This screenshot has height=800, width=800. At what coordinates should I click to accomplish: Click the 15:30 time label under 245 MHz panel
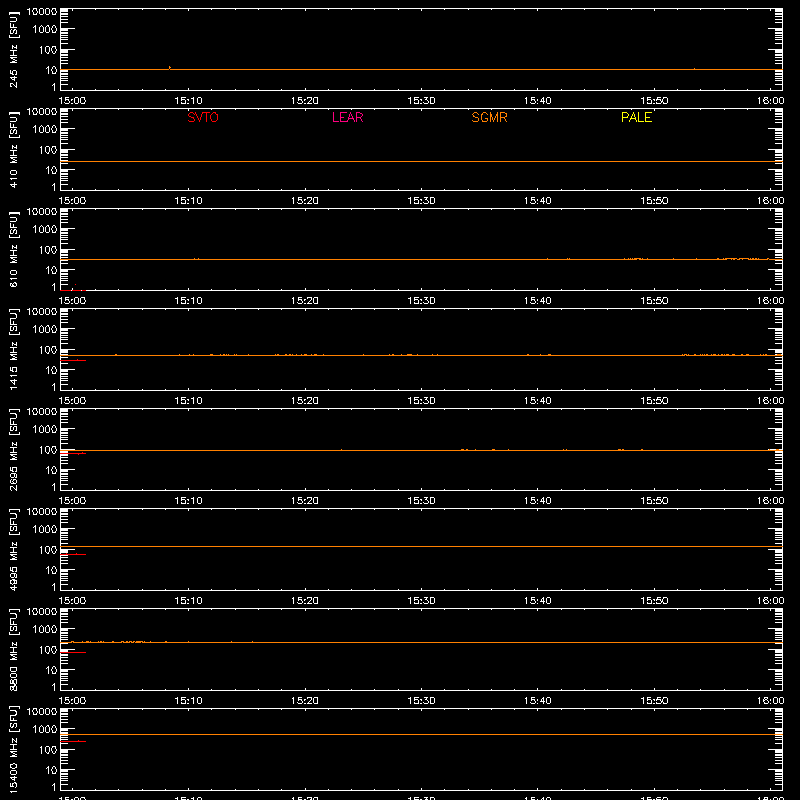(x=421, y=101)
